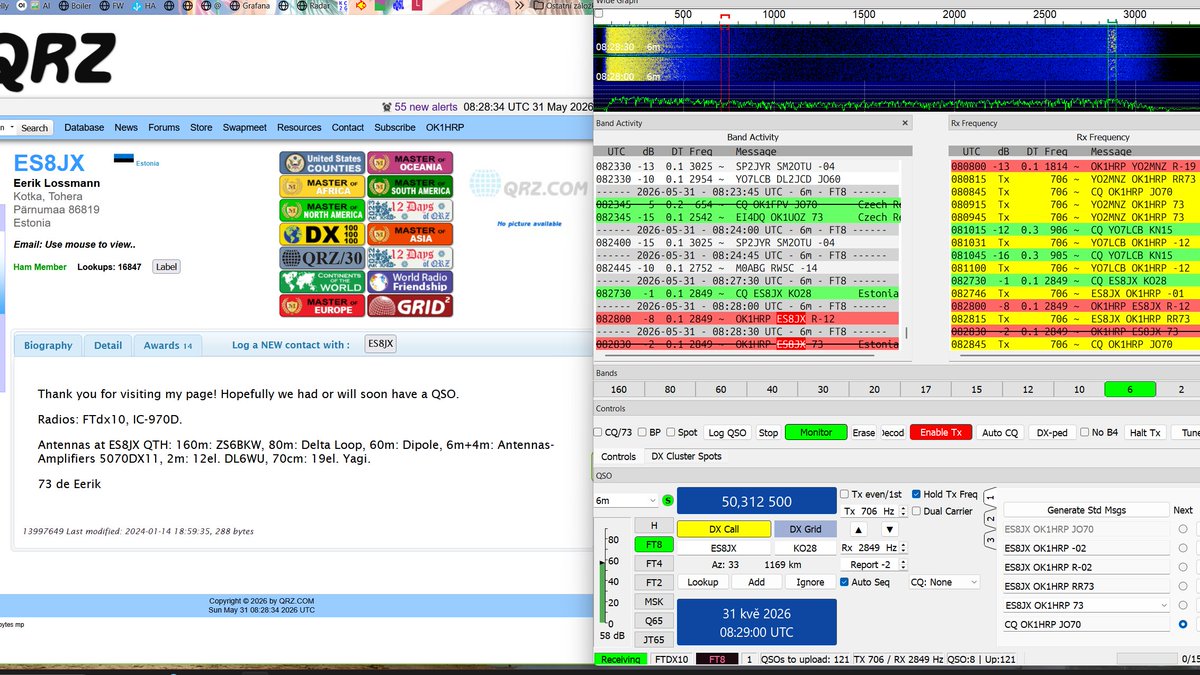Click the up arrow button under Tx frequency
This screenshot has height=675, width=1200.
click(x=858, y=529)
